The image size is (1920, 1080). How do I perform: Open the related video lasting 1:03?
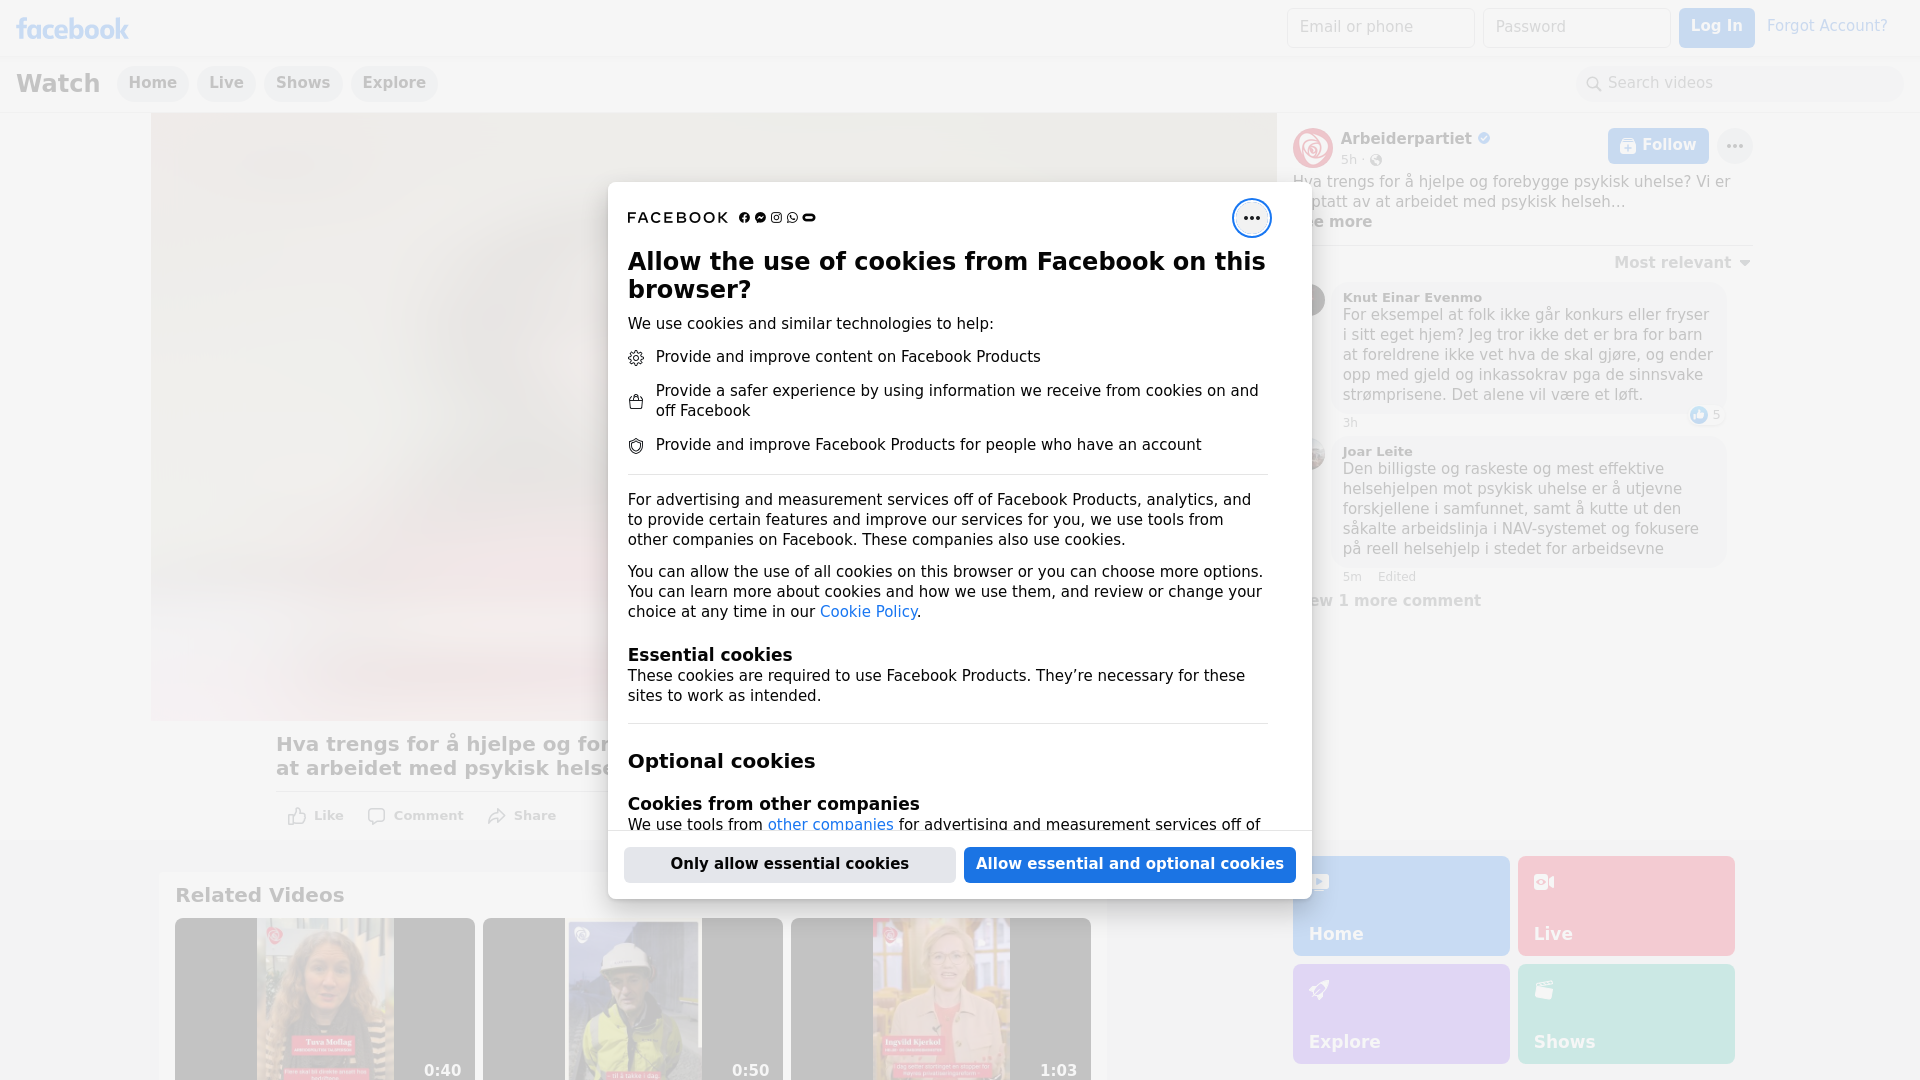(941, 999)
